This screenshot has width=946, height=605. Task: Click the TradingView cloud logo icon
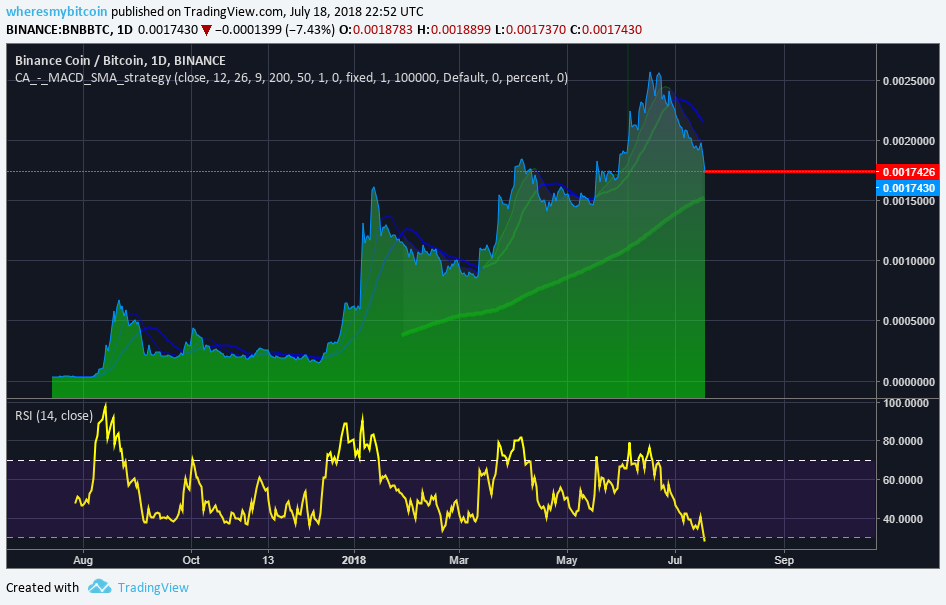pos(100,586)
